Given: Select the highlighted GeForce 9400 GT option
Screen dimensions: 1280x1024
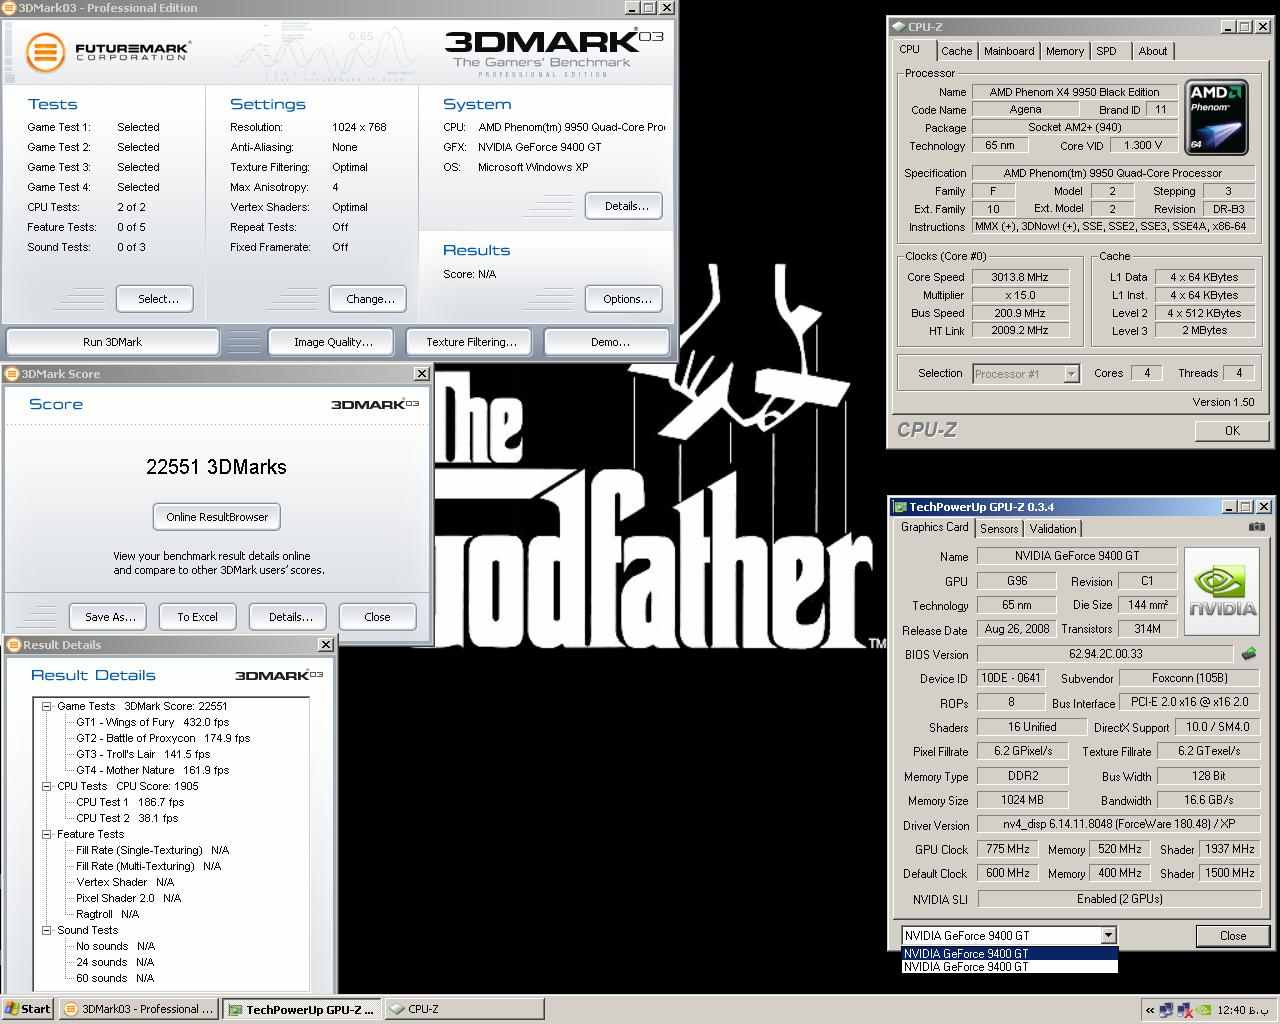Looking at the screenshot, I should click(1009, 953).
